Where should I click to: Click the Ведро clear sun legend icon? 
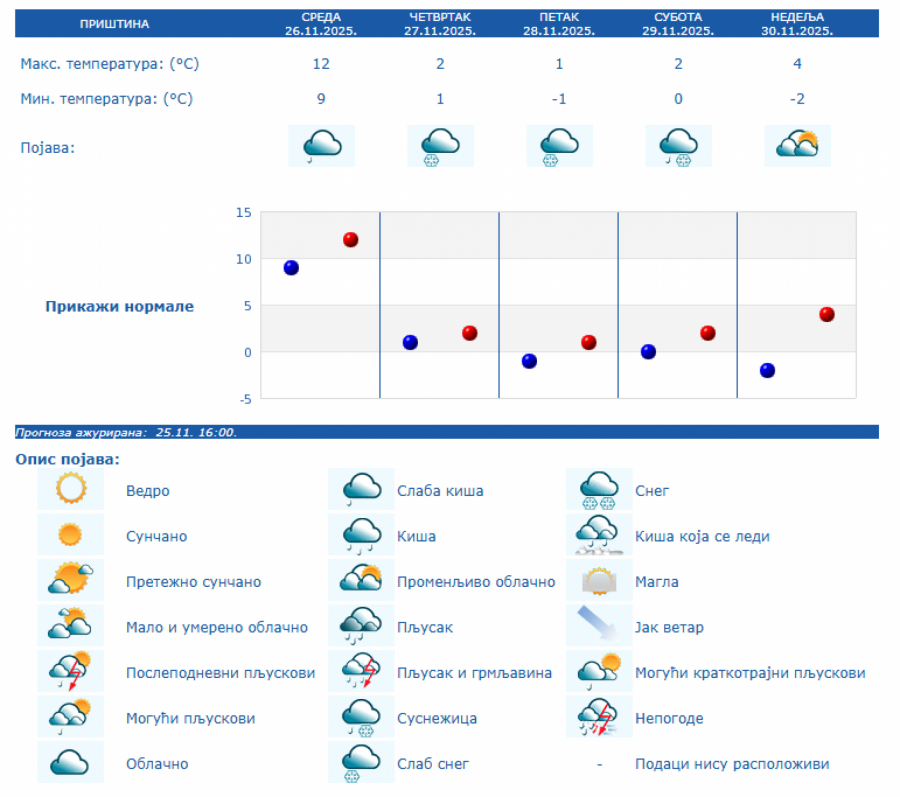click(70, 490)
